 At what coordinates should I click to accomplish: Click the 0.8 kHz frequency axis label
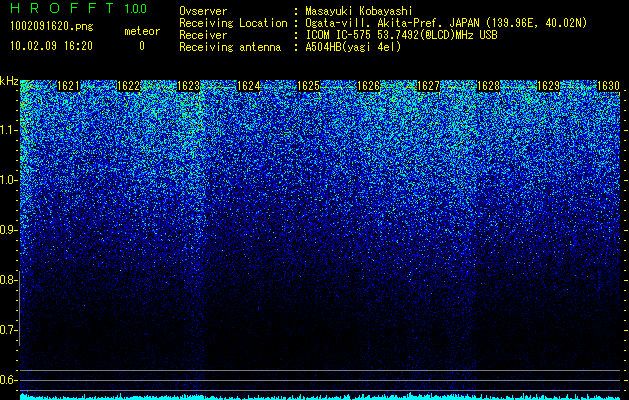(x=8, y=280)
